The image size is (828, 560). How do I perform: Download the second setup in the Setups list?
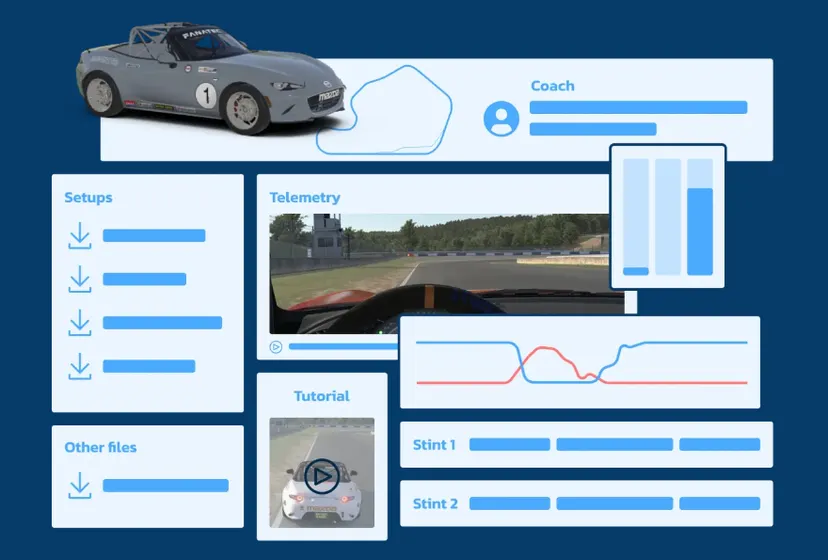[80, 279]
